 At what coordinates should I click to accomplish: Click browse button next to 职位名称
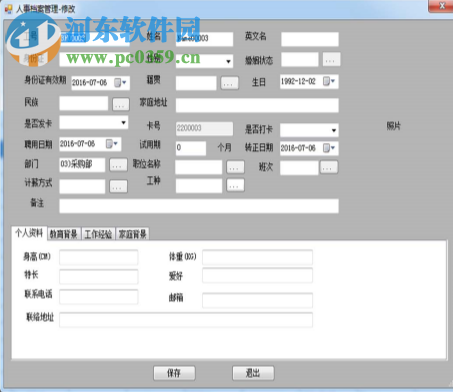(235, 167)
